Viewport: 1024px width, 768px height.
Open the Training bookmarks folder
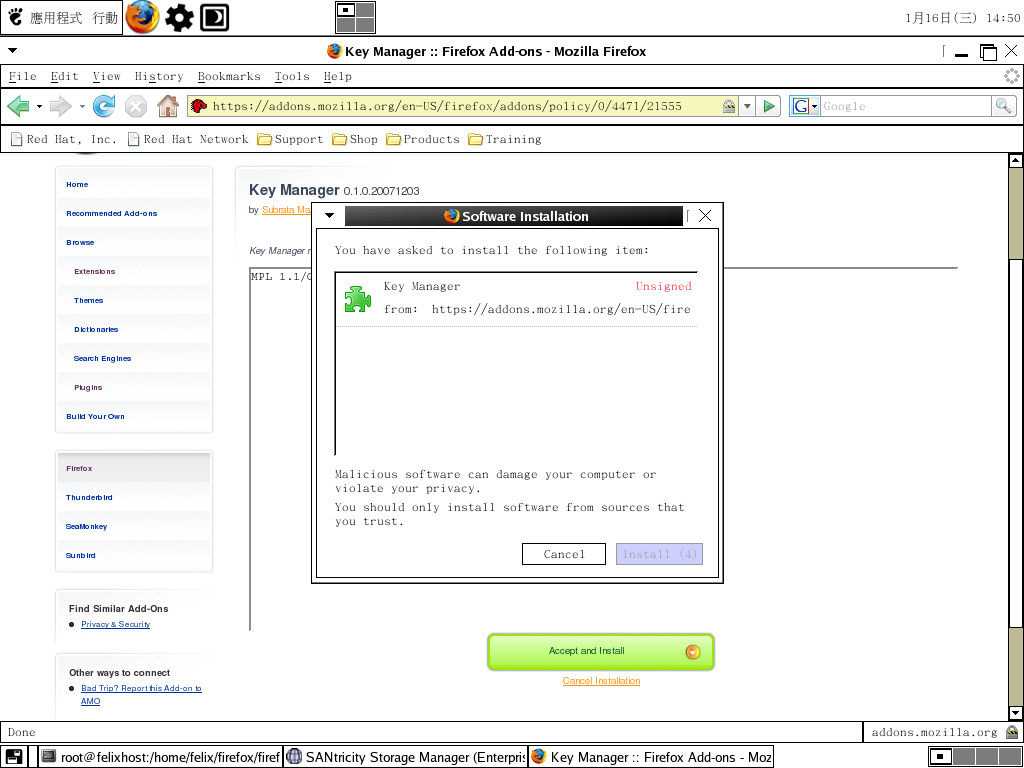tap(505, 139)
